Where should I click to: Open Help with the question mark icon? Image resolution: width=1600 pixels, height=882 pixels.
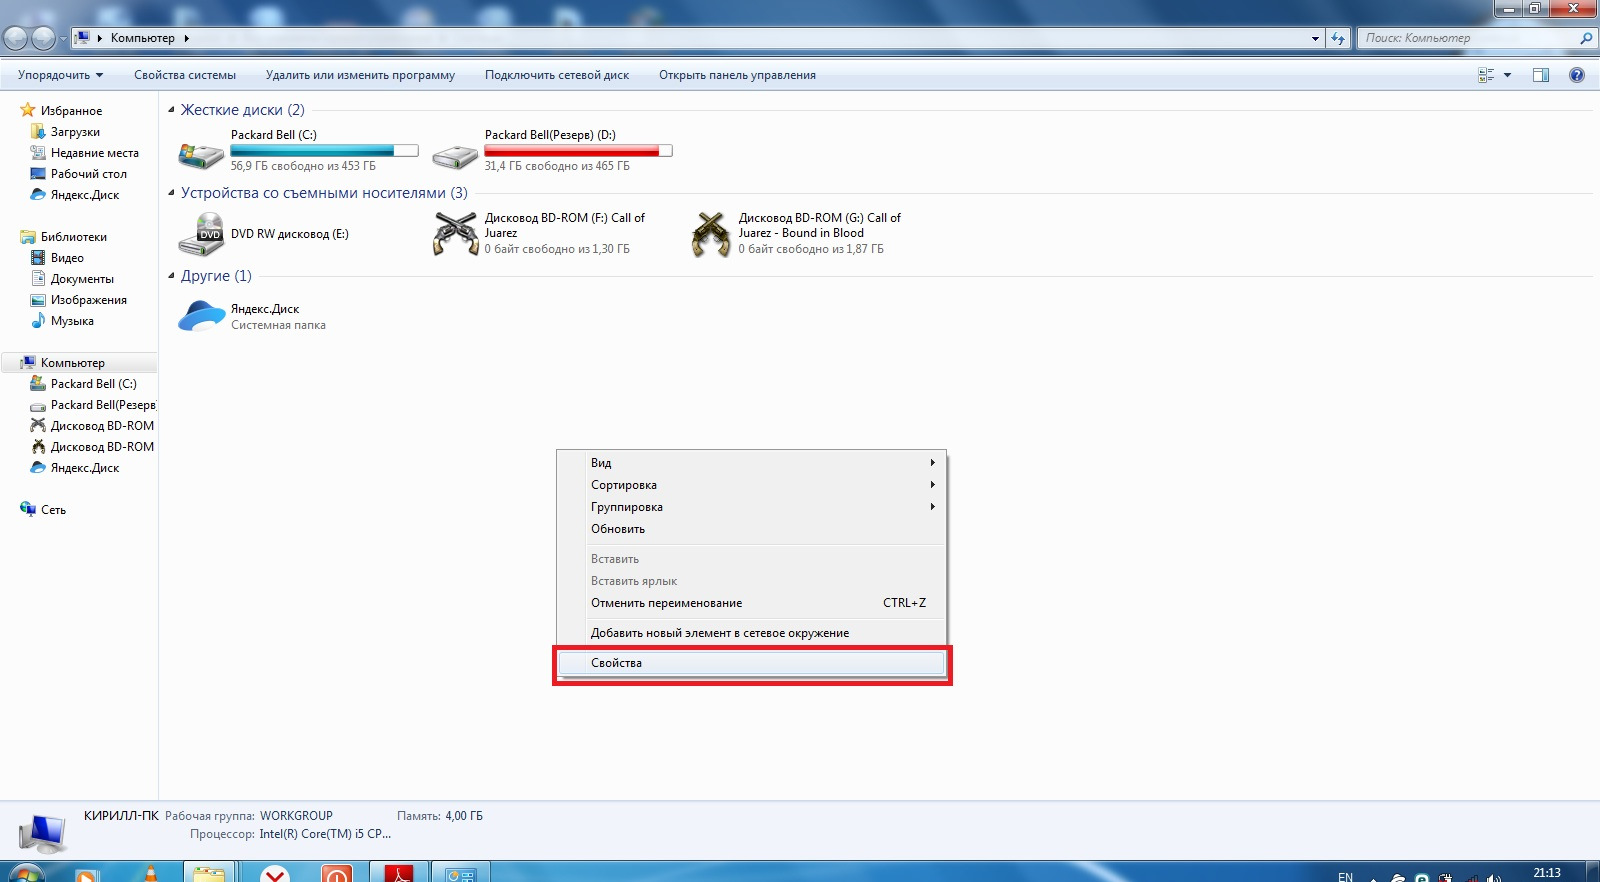[1577, 75]
